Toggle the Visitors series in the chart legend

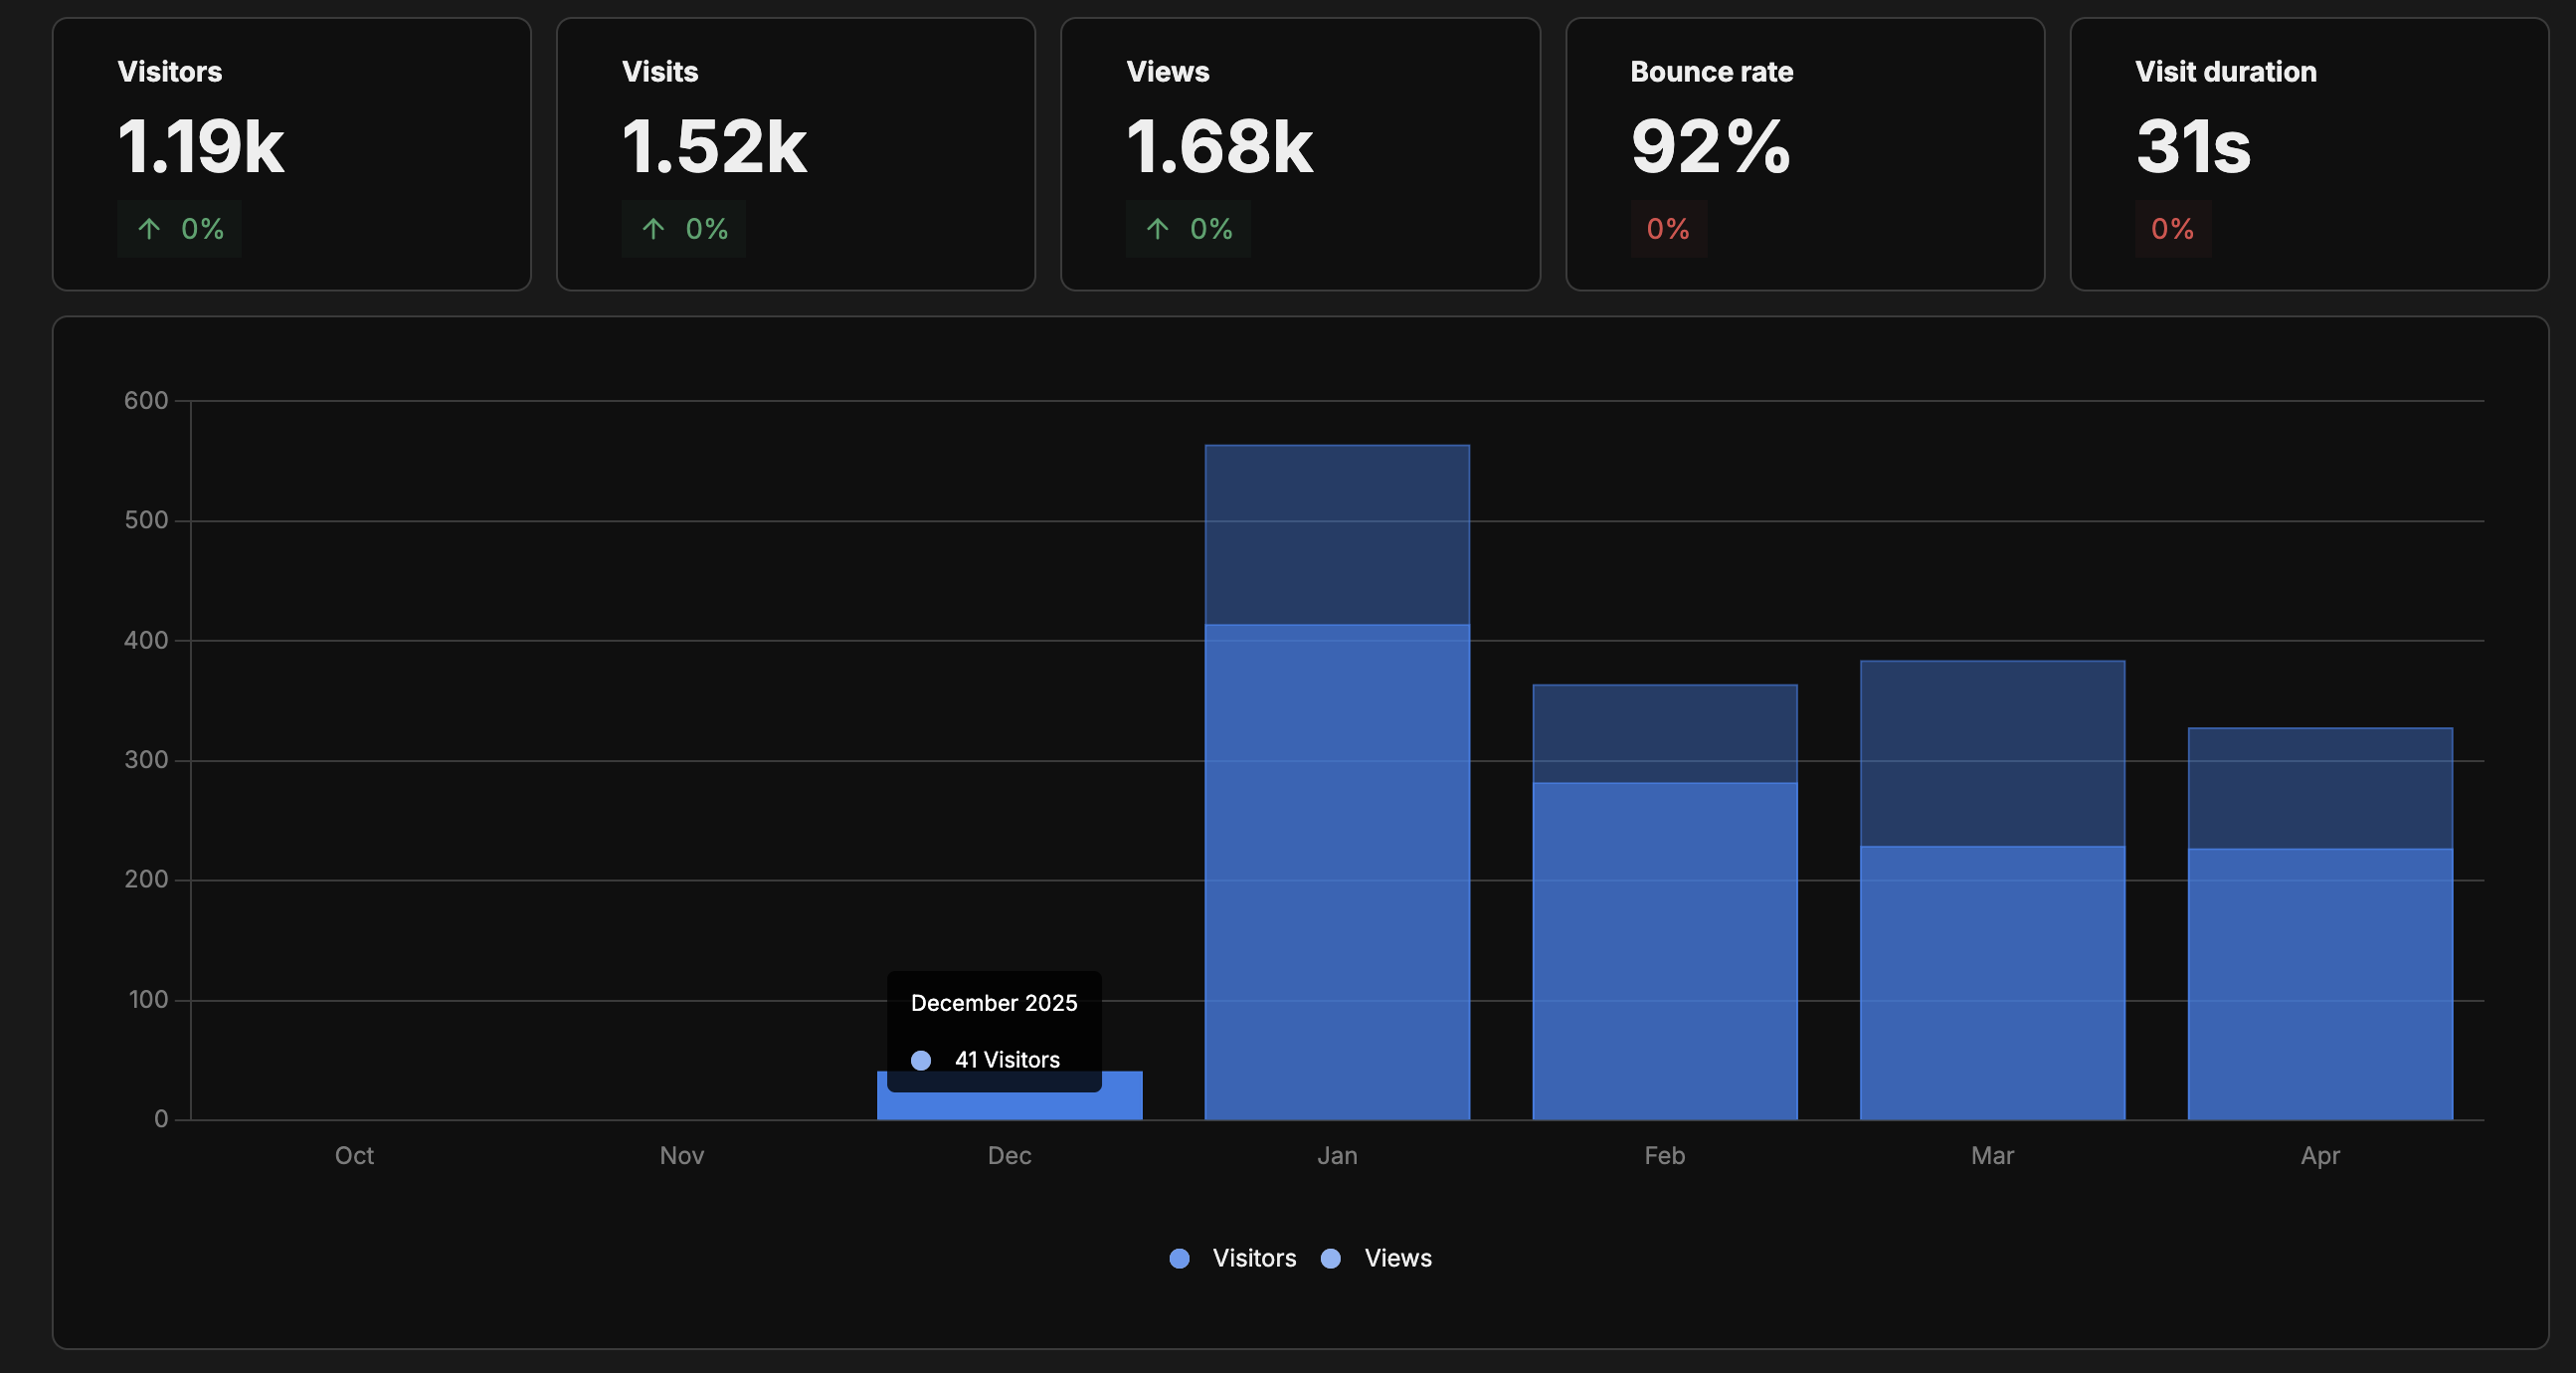(1253, 1258)
